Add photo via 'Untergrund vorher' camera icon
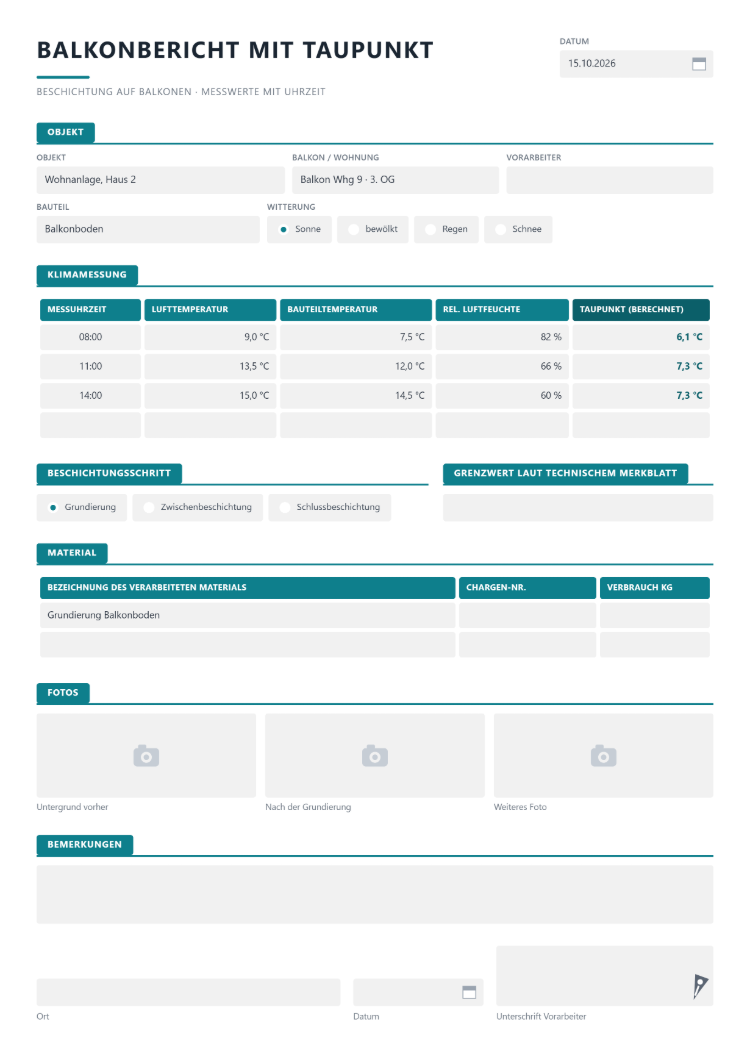750x1060 pixels. [146, 756]
